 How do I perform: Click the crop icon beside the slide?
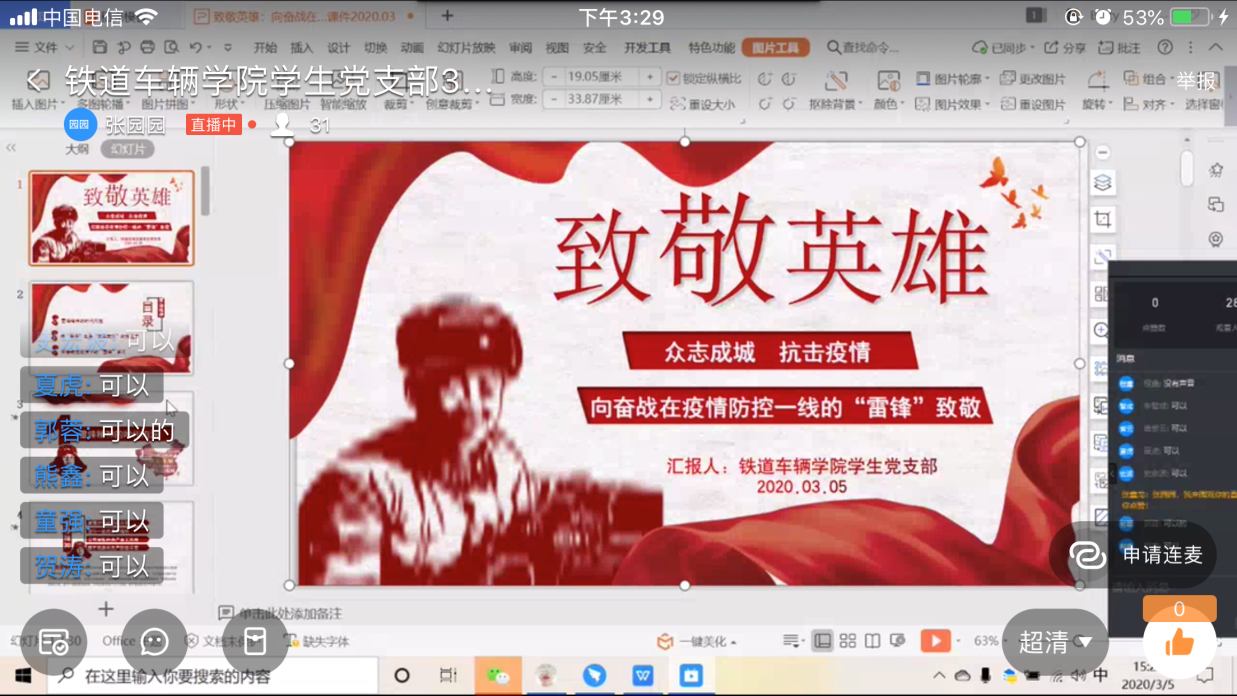click(1103, 220)
